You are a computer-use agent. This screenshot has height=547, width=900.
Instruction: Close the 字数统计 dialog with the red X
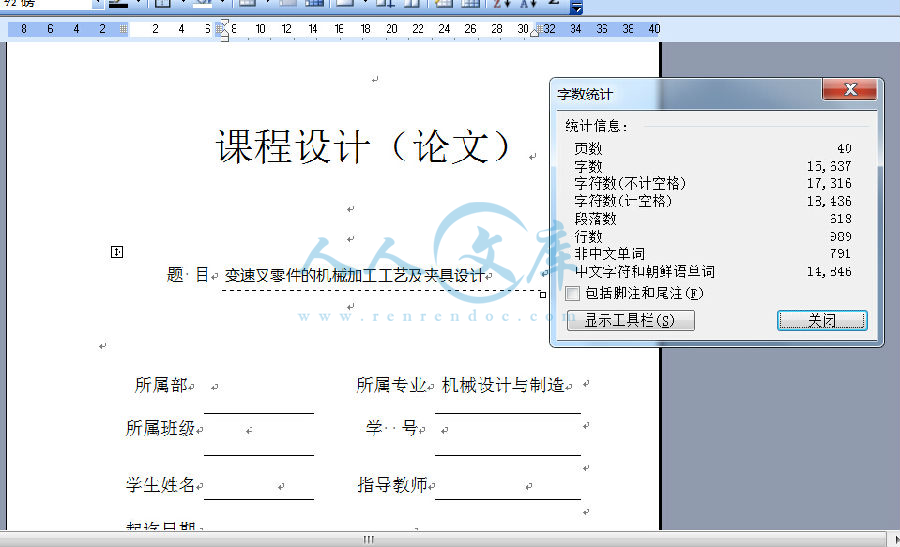tap(849, 90)
